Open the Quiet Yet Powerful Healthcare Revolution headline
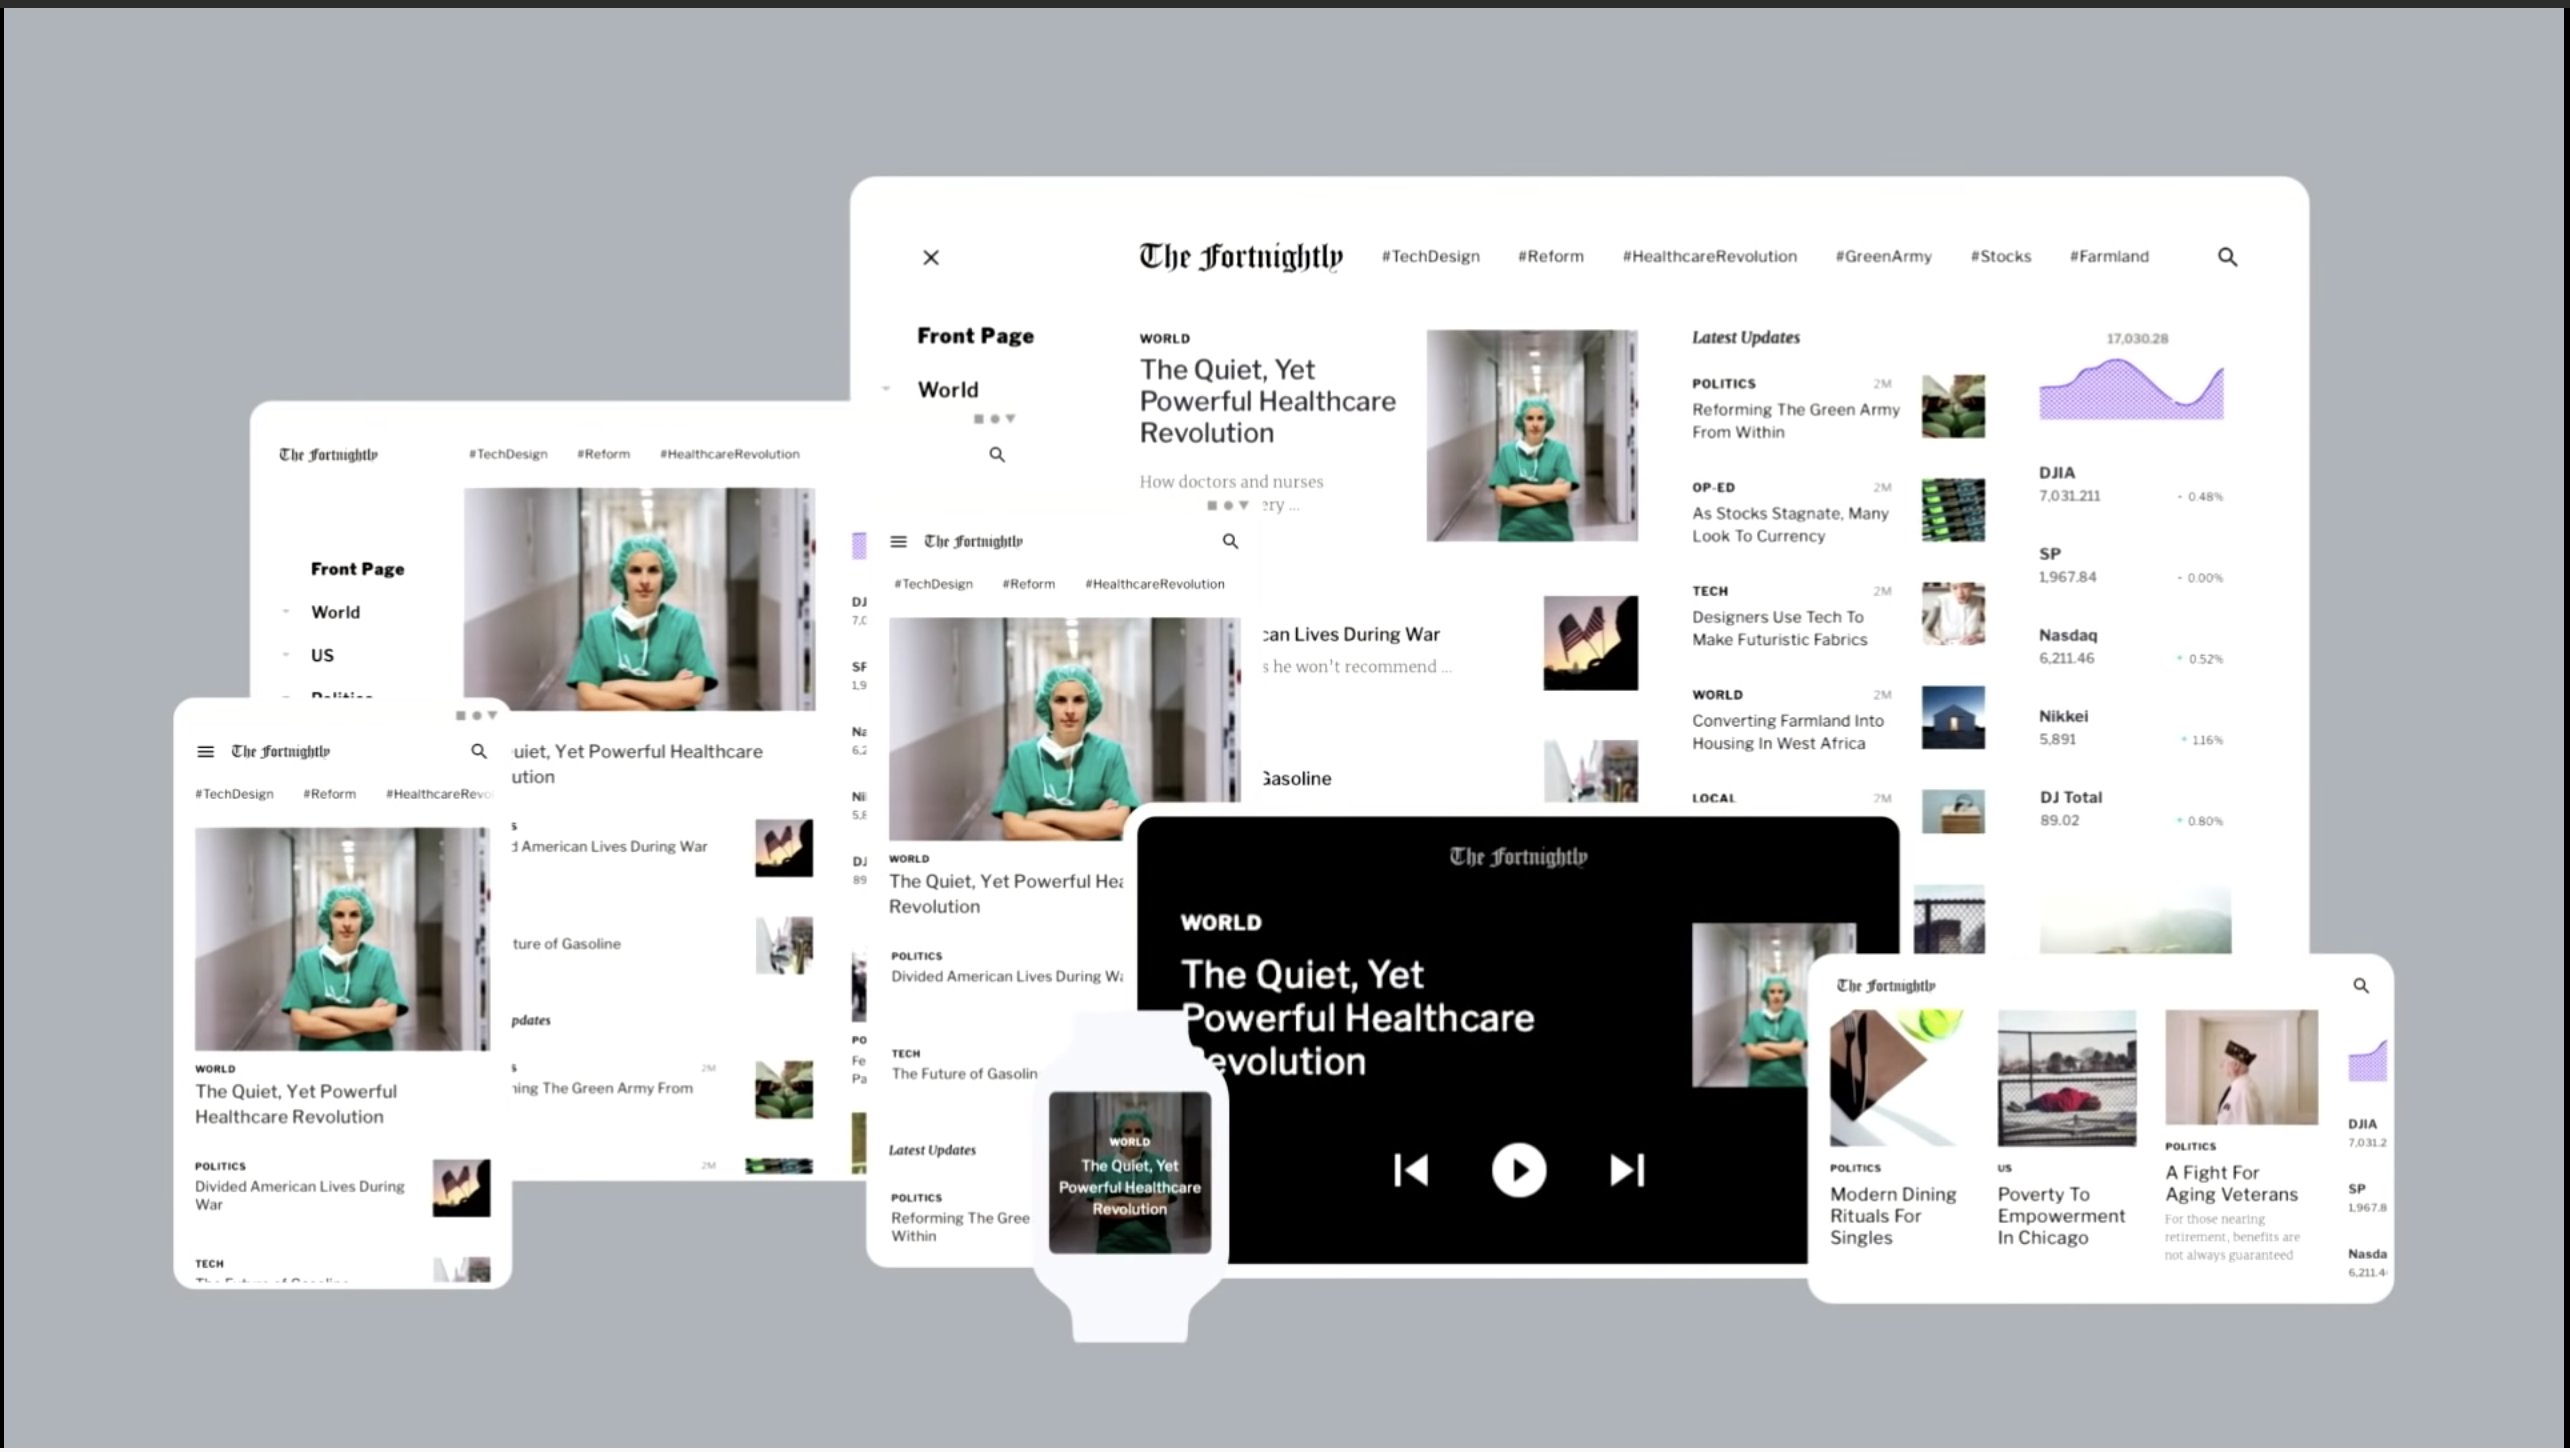The image size is (2570, 1452). pyautogui.click(x=1266, y=400)
